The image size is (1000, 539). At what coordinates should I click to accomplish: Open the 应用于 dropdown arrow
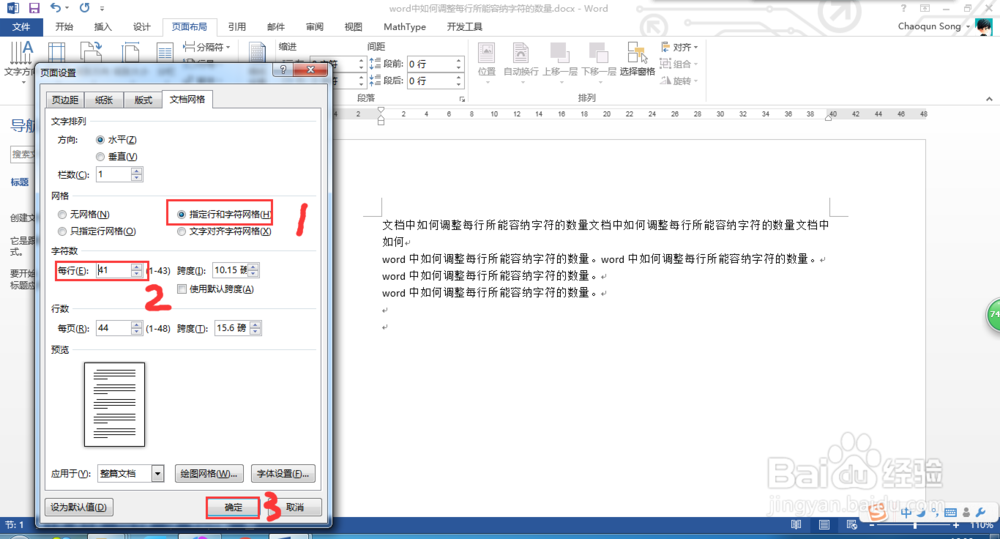point(157,473)
